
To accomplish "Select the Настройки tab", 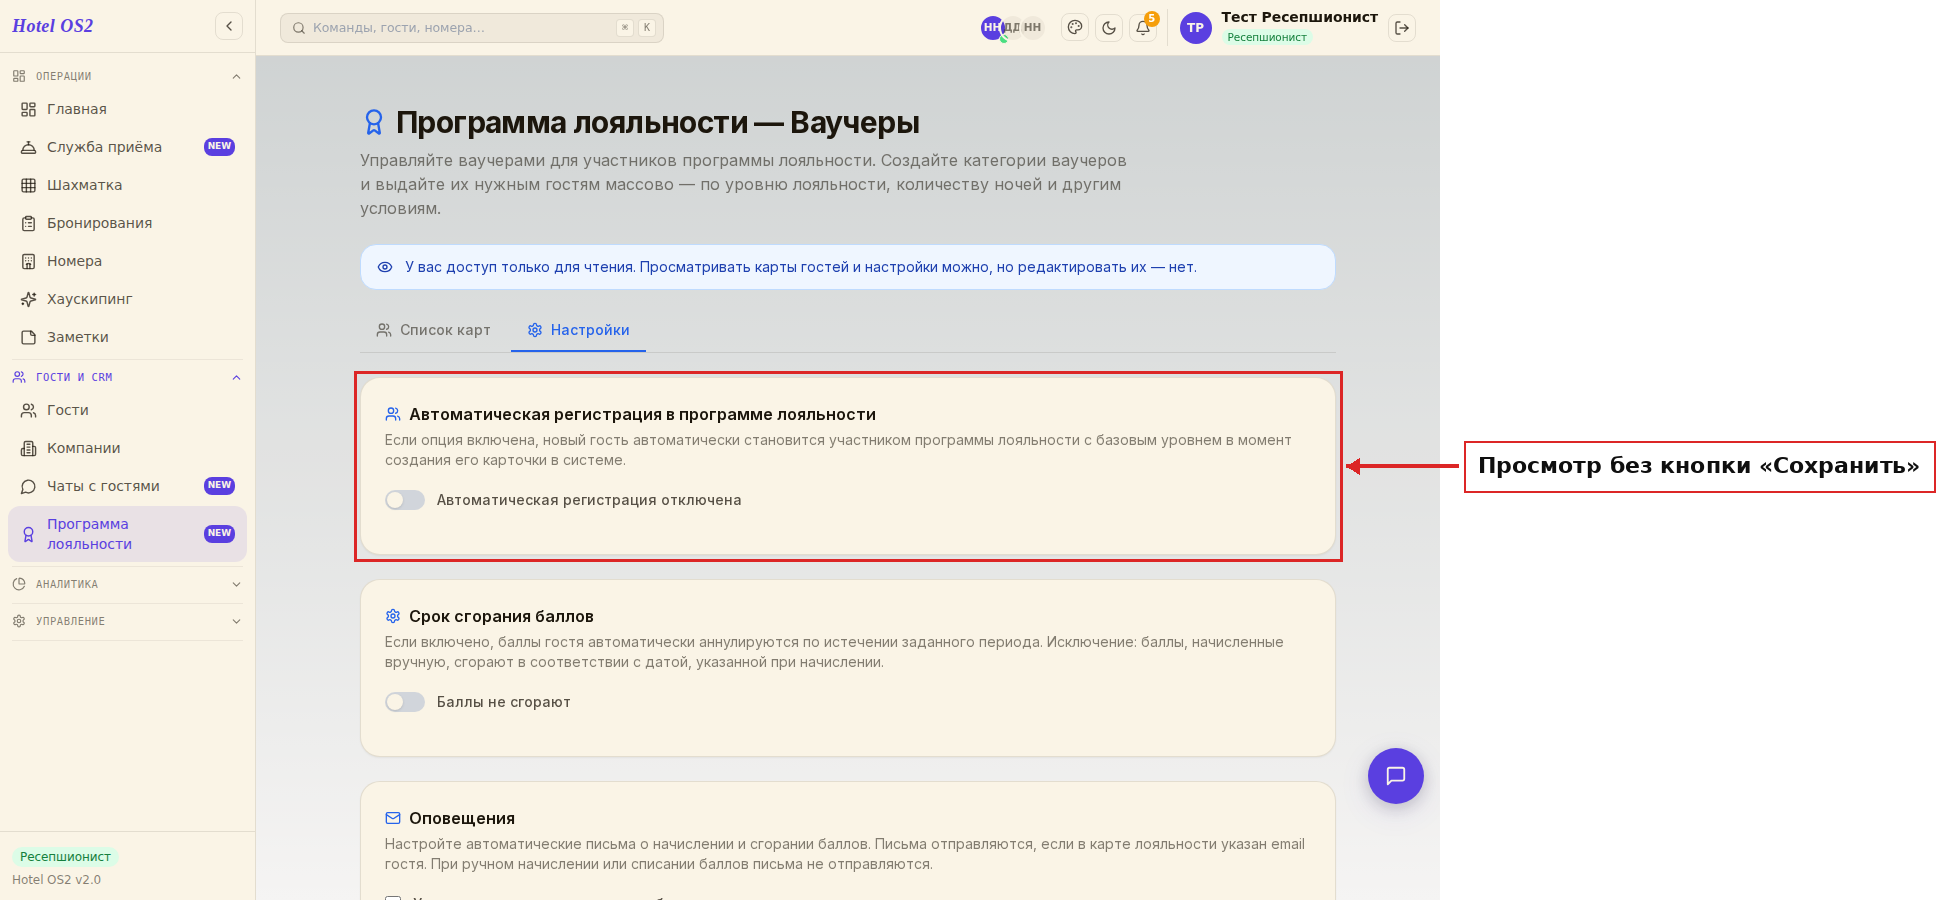I will [578, 330].
